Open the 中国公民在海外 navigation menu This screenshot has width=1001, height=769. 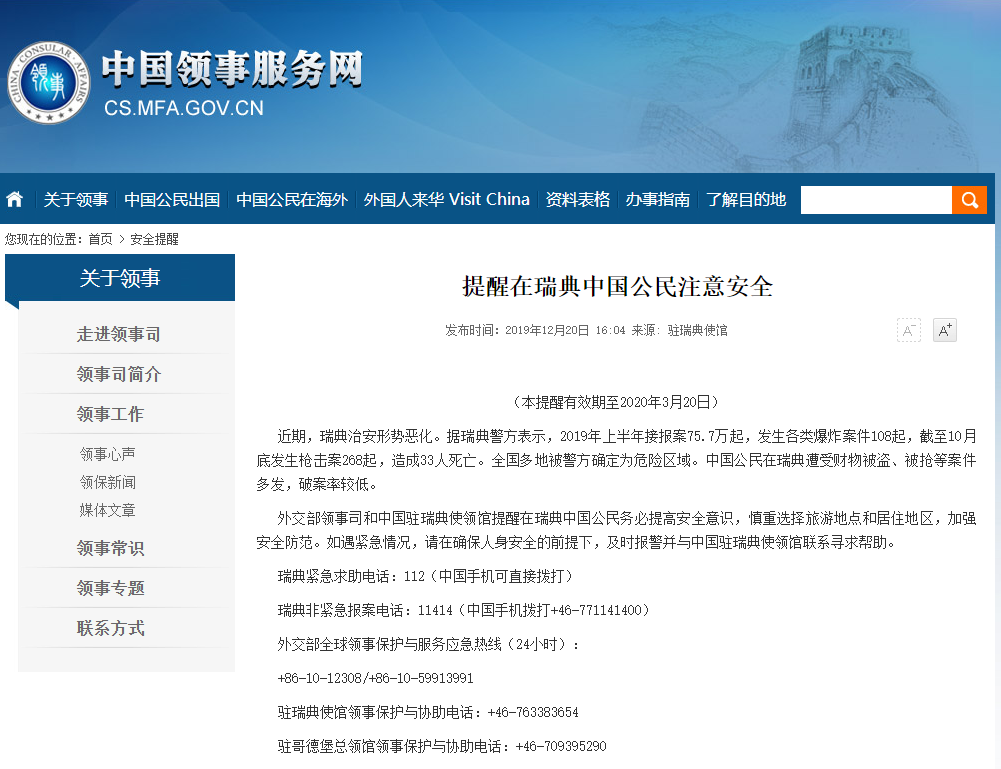tap(292, 200)
